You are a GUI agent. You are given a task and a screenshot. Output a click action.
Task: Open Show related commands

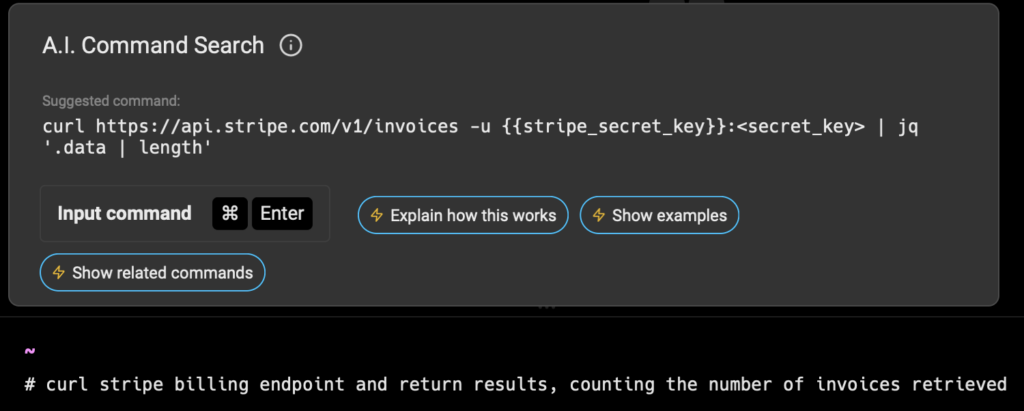(x=153, y=272)
